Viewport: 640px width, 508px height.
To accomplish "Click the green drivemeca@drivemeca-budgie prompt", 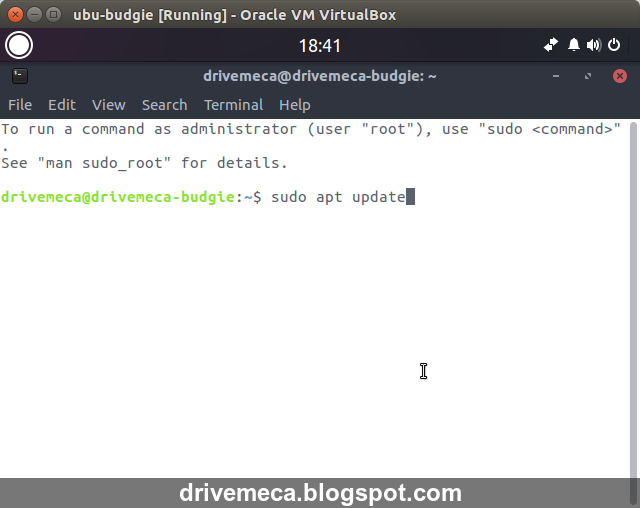I will tap(118, 197).
